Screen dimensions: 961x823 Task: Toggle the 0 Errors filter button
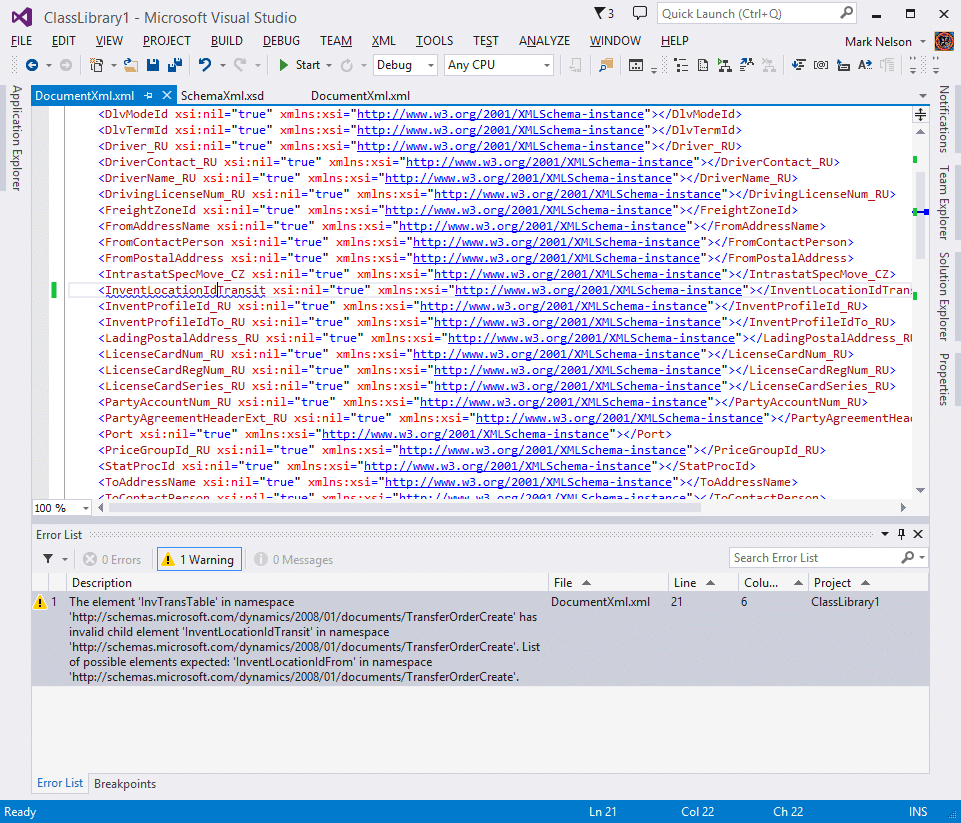(110, 559)
